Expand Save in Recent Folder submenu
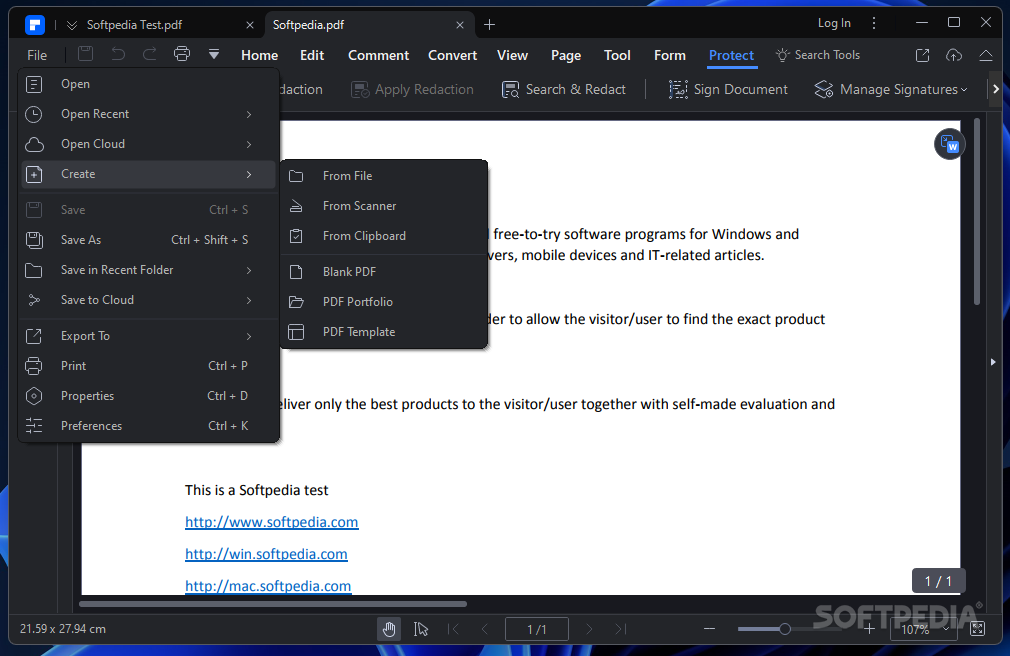The height and width of the screenshot is (656, 1010). 149,270
